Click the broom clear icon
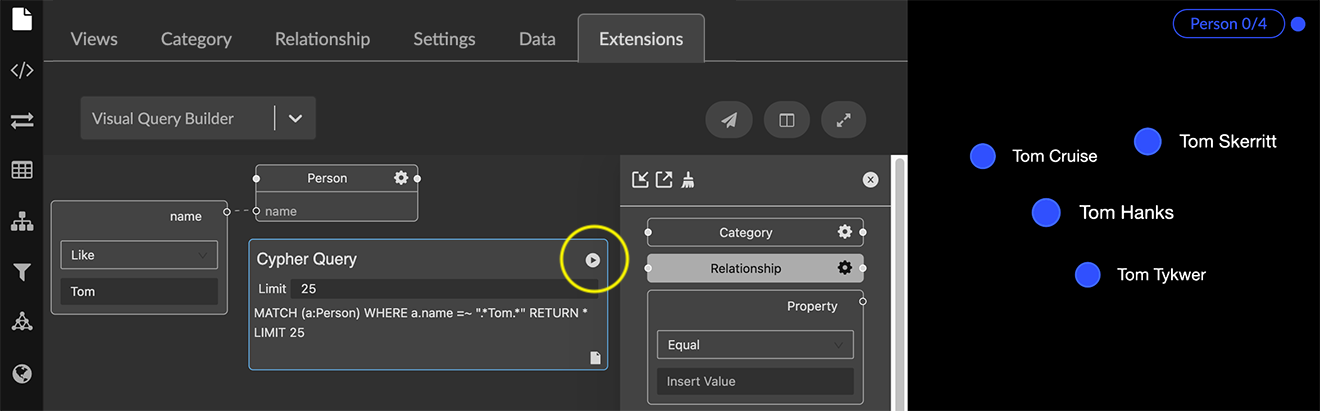Screen dimensions: 1320x411 tap(689, 180)
